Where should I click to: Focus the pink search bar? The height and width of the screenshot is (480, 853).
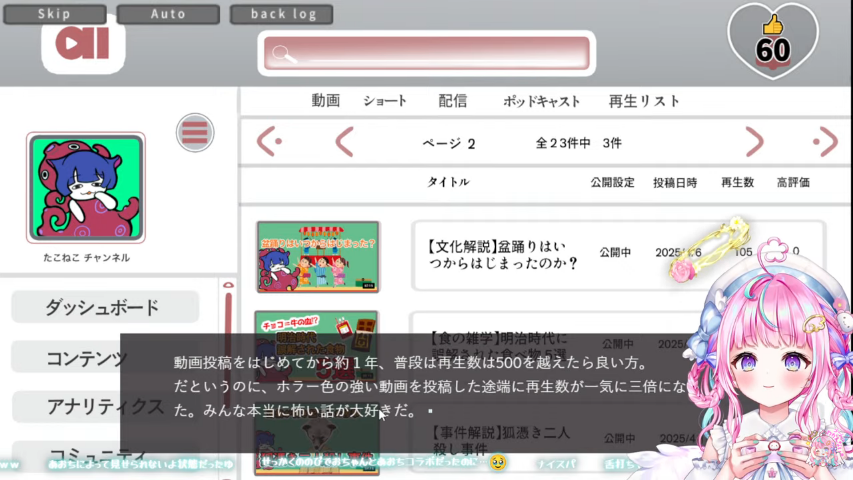(x=426, y=53)
